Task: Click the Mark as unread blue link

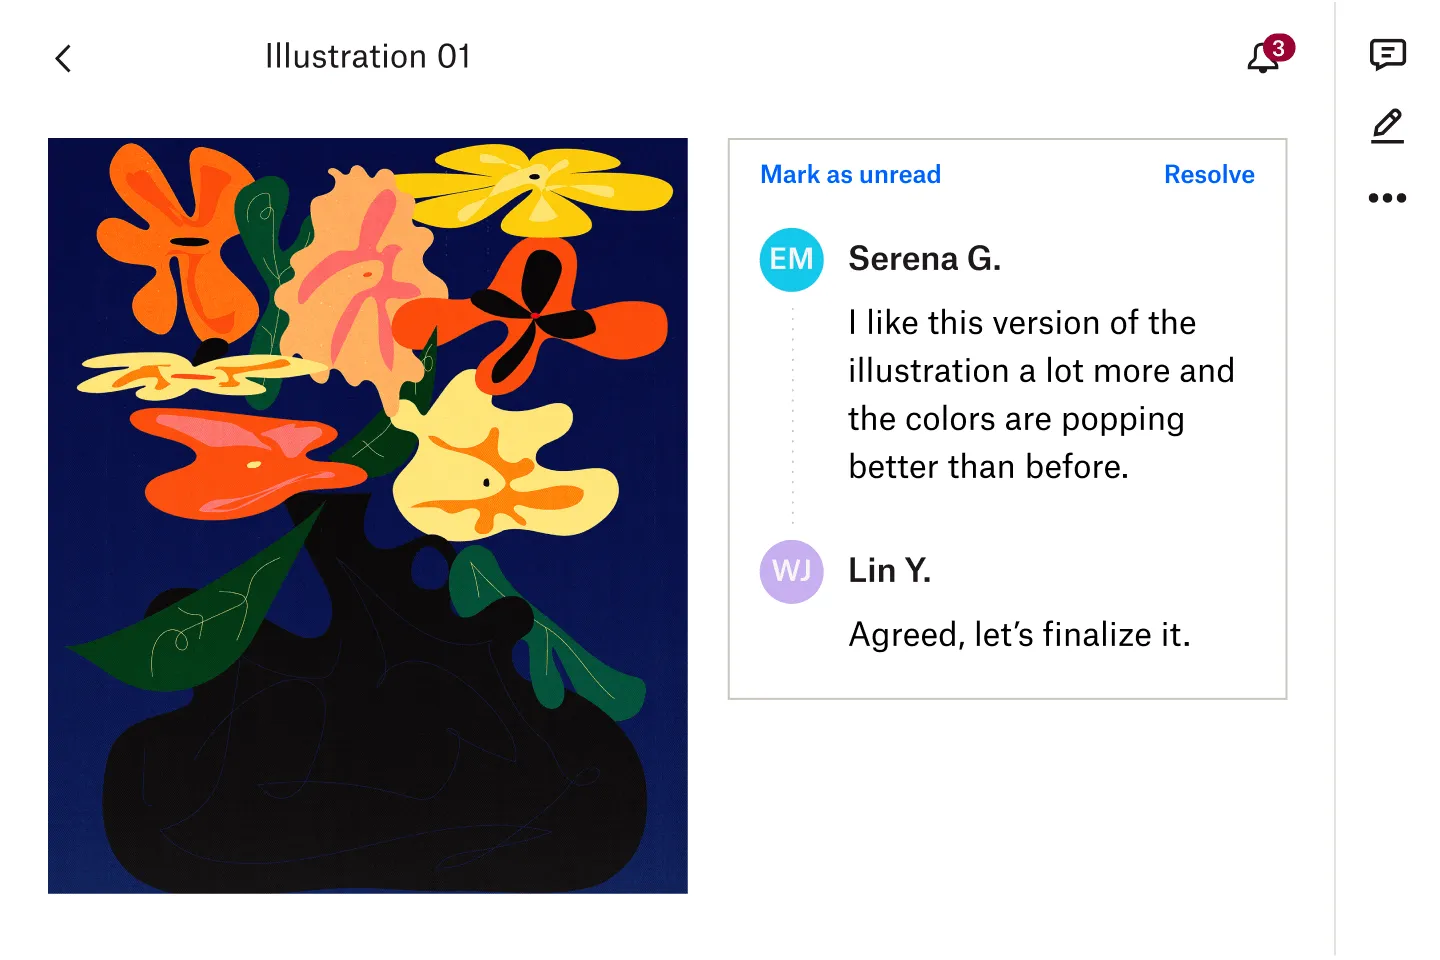Action: (x=850, y=174)
